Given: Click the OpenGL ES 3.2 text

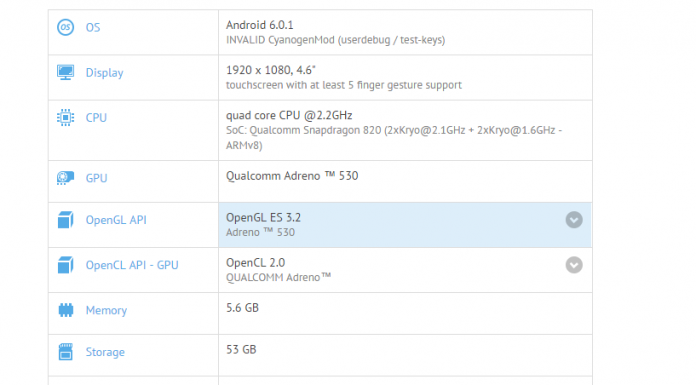Looking at the screenshot, I should [x=263, y=218].
